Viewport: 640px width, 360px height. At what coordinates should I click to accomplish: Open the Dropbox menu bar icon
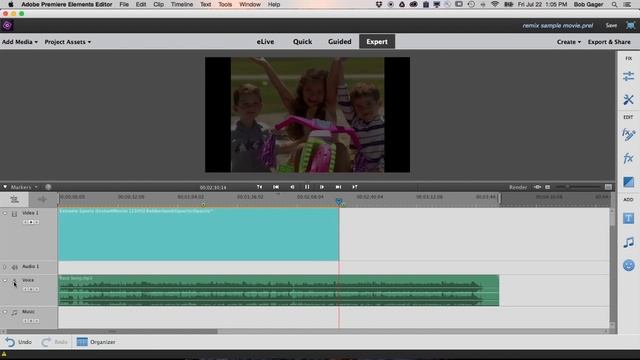coord(379,4)
